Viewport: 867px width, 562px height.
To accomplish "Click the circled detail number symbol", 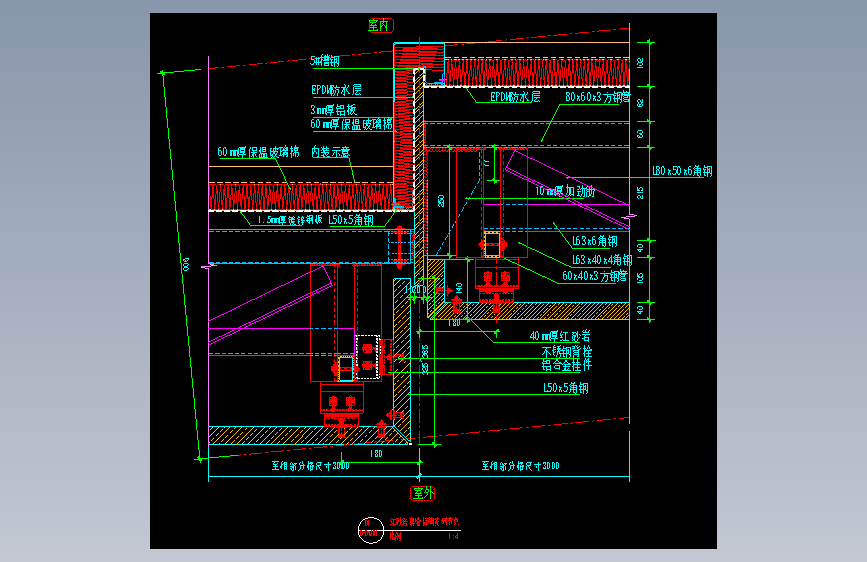I will point(371,530).
